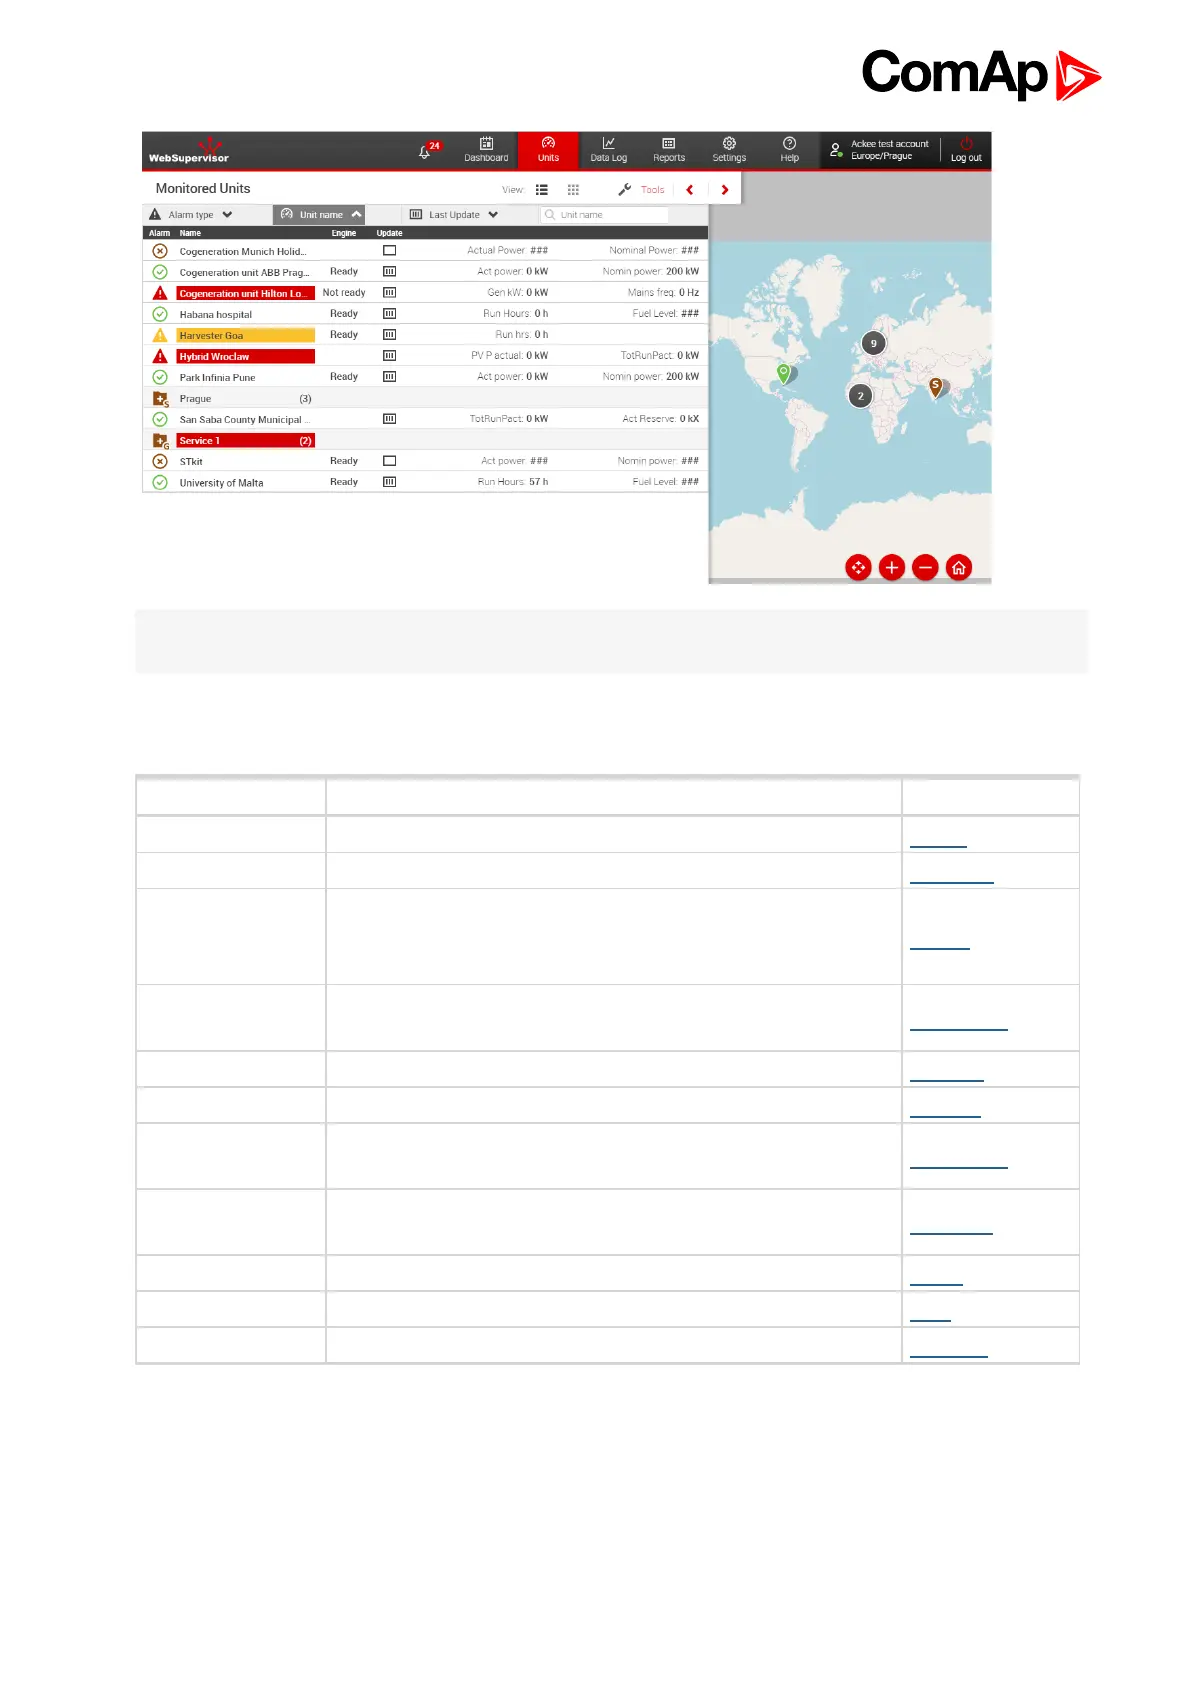Click the brown S map pin in India

click(x=935, y=388)
